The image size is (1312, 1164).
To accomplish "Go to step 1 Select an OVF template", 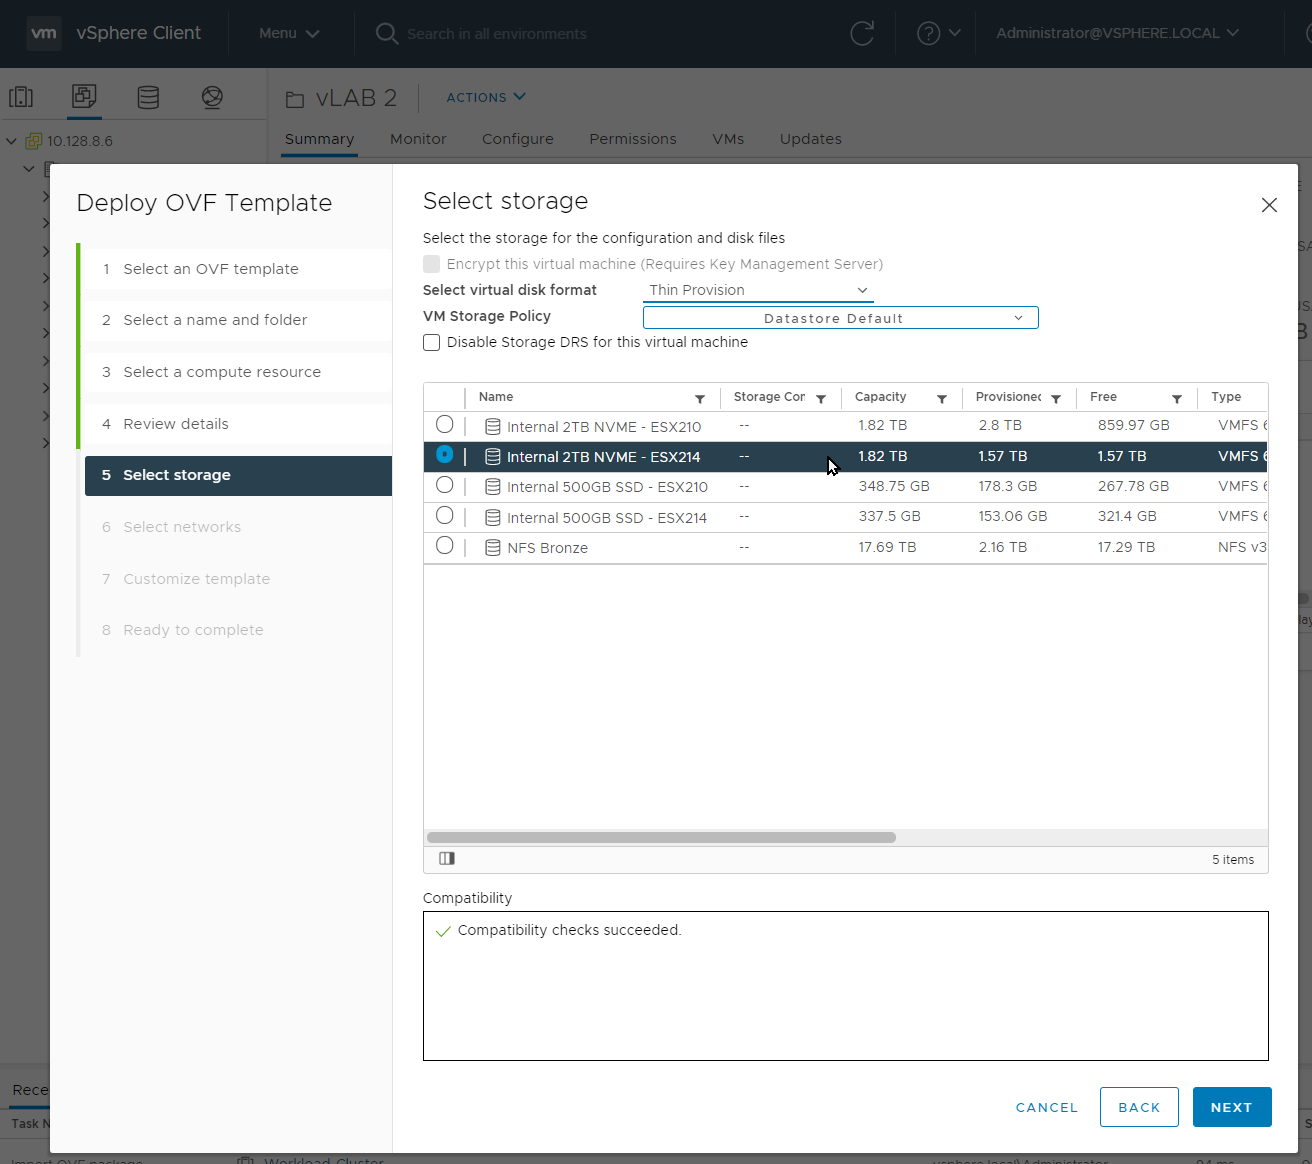I will [238, 269].
